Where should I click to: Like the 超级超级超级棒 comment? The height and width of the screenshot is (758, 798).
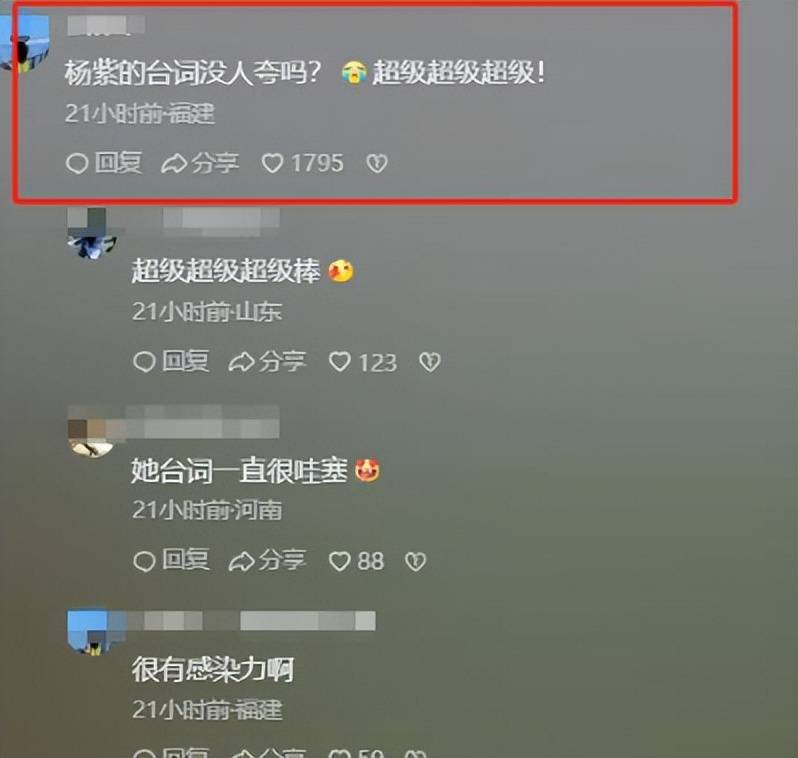coord(362,362)
